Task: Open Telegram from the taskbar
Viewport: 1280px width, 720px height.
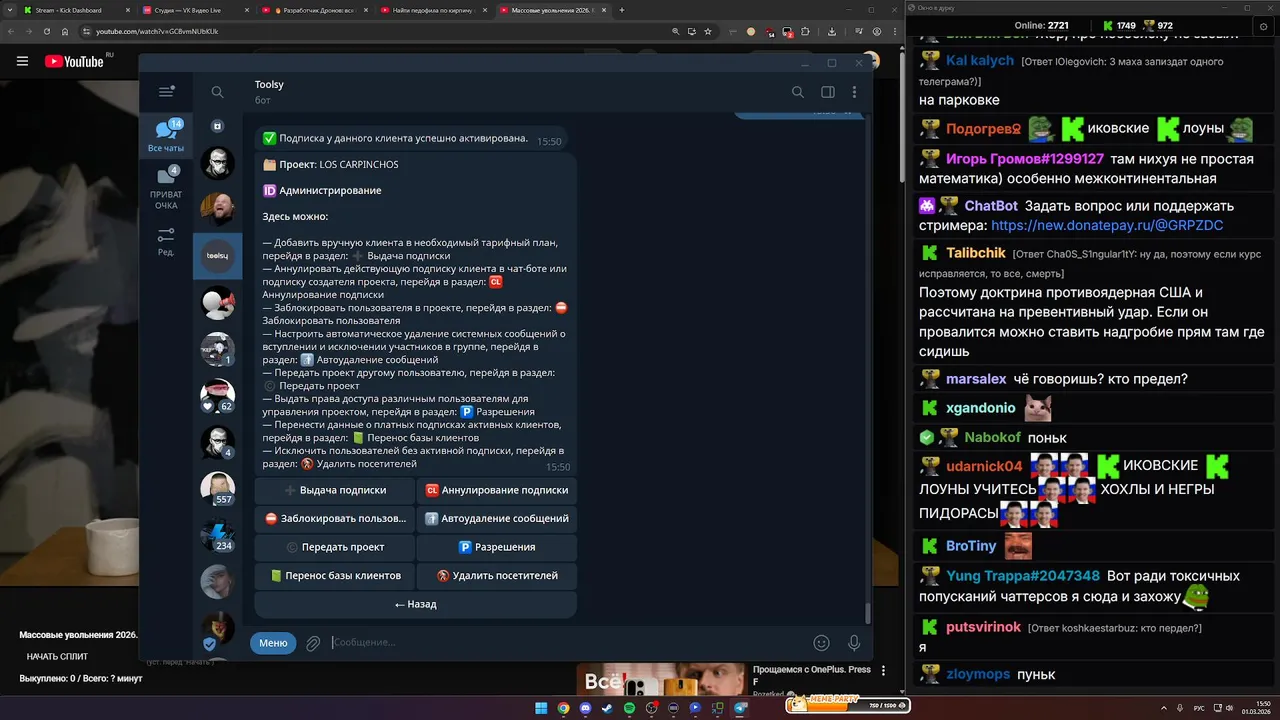Action: coord(740,708)
